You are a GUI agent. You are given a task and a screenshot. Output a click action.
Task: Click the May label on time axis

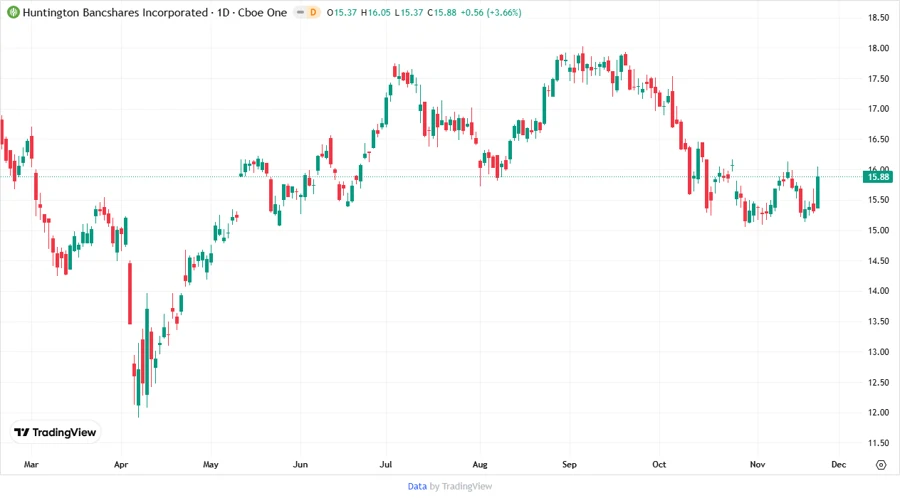pyautogui.click(x=211, y=464)
